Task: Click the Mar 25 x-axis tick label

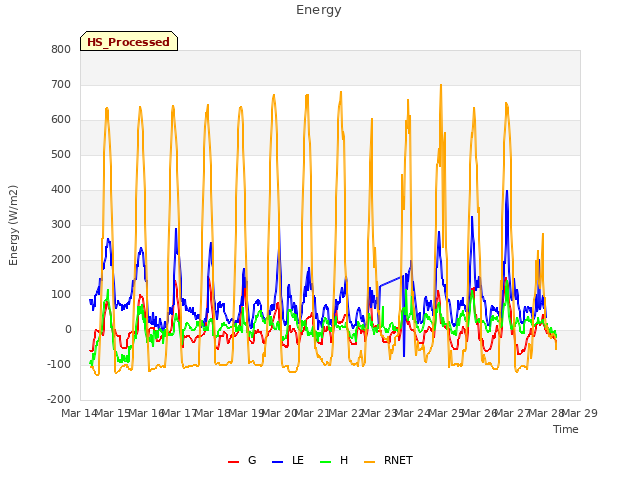Action: pyautogui.click(x=447, y=413)
